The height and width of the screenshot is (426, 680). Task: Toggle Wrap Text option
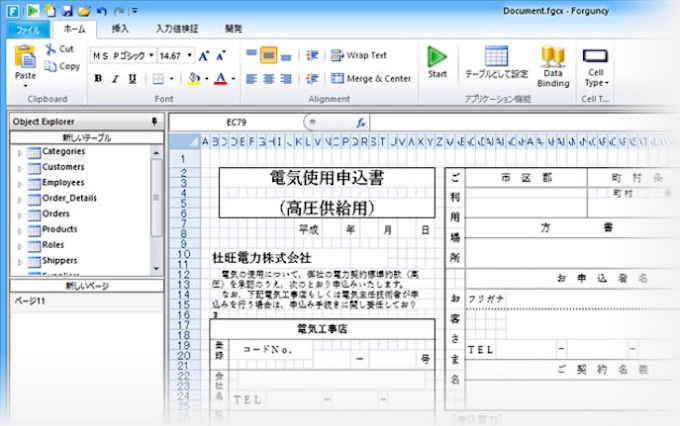pos(337,55)
